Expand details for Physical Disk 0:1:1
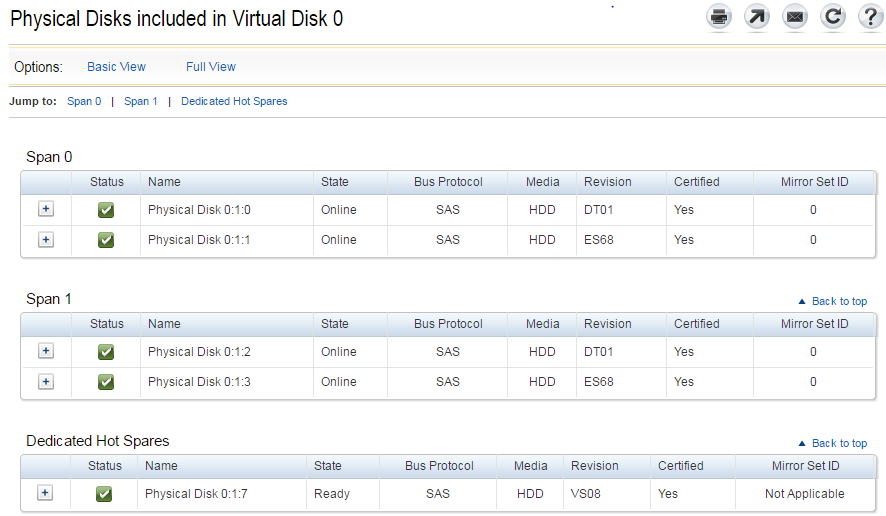This screenshot has width=886, height=516. coord(46,240)
